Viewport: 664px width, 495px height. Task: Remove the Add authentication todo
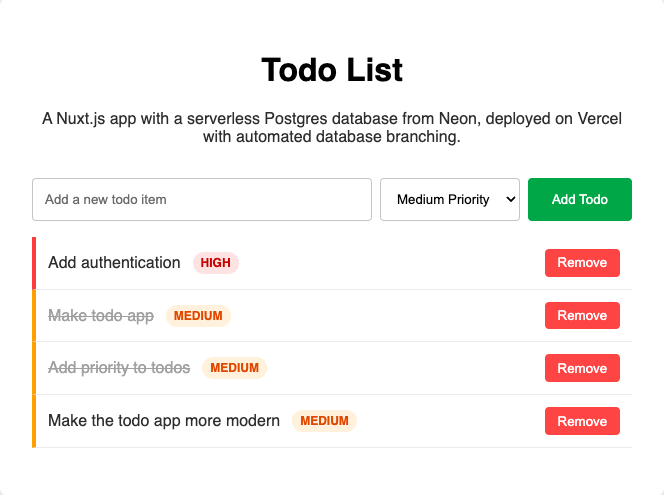(x=582, y=263)
